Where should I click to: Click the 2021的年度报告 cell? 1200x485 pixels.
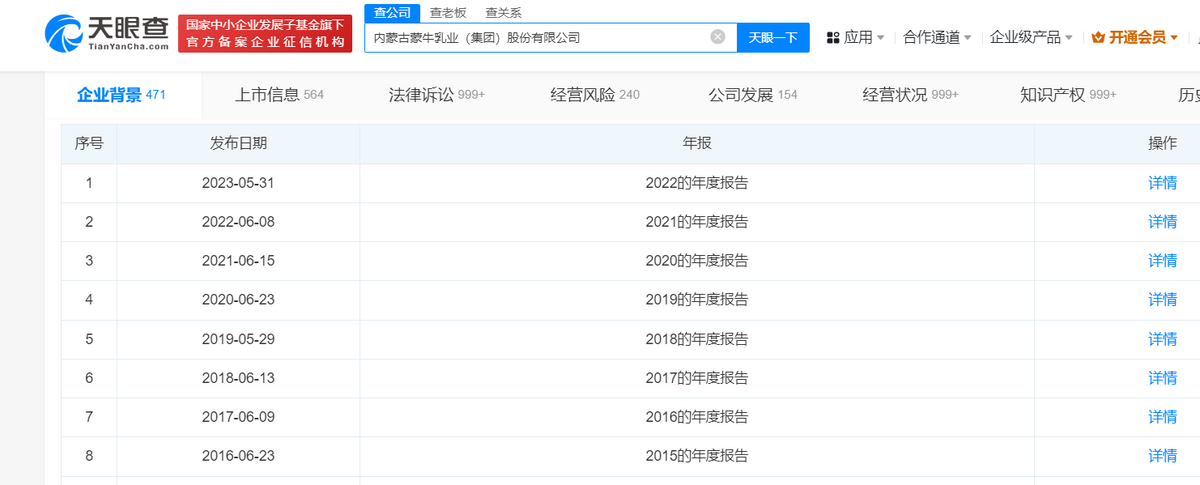click(697, 222)
